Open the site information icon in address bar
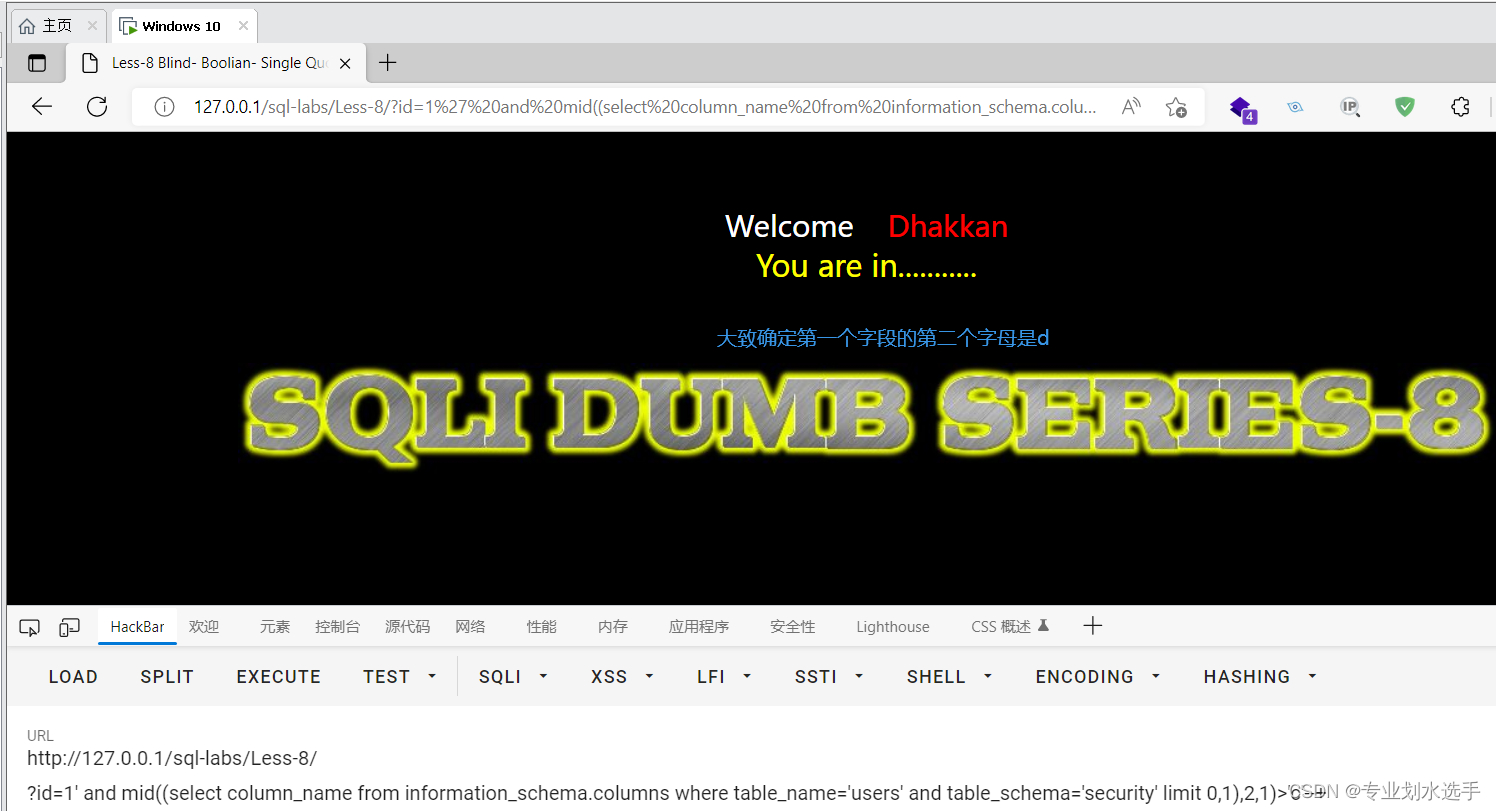Screen dimensions: 1496x811 165,107
